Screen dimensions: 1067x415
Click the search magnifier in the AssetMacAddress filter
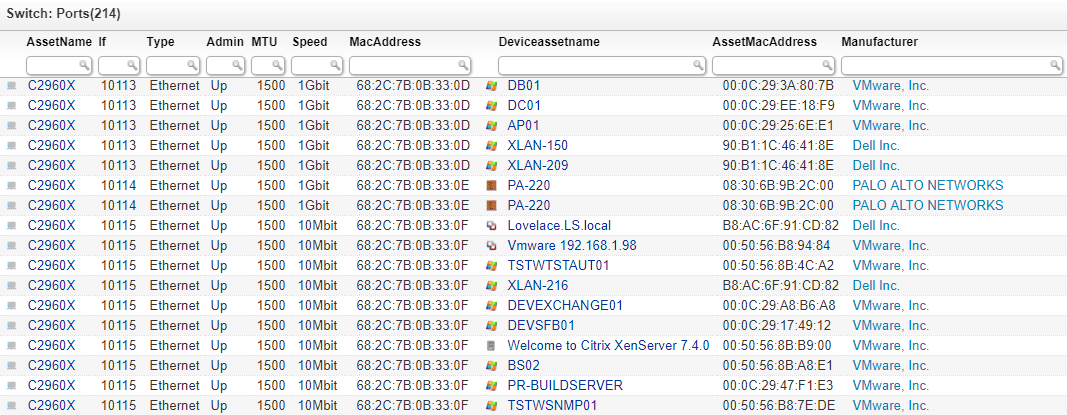coord(827,65)
